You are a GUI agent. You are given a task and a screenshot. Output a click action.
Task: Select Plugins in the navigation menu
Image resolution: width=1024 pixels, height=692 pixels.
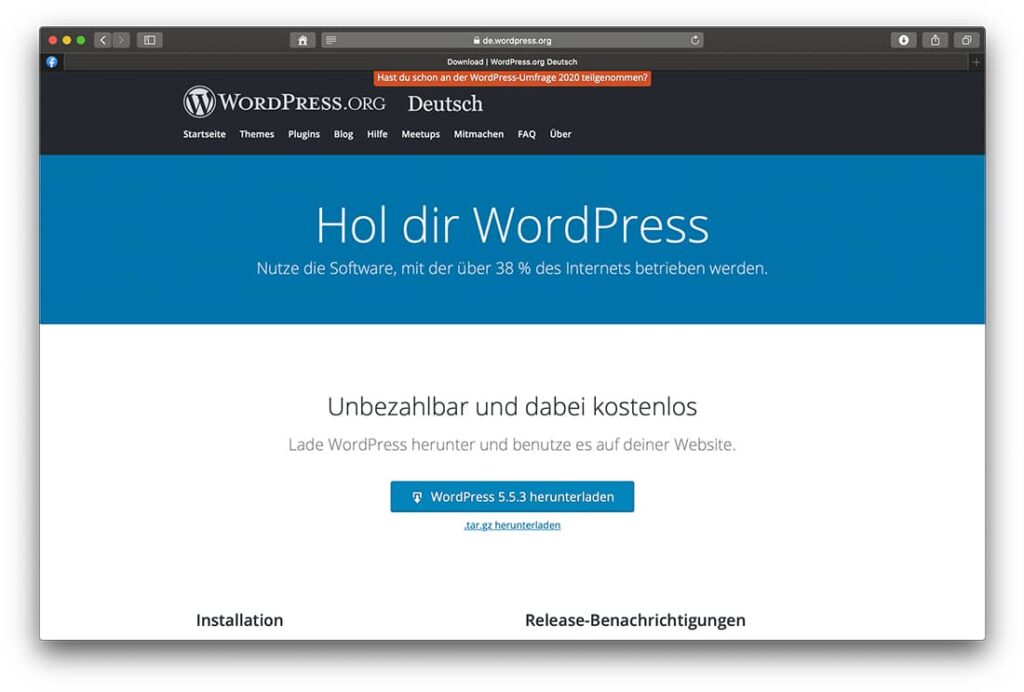(303, 134)
